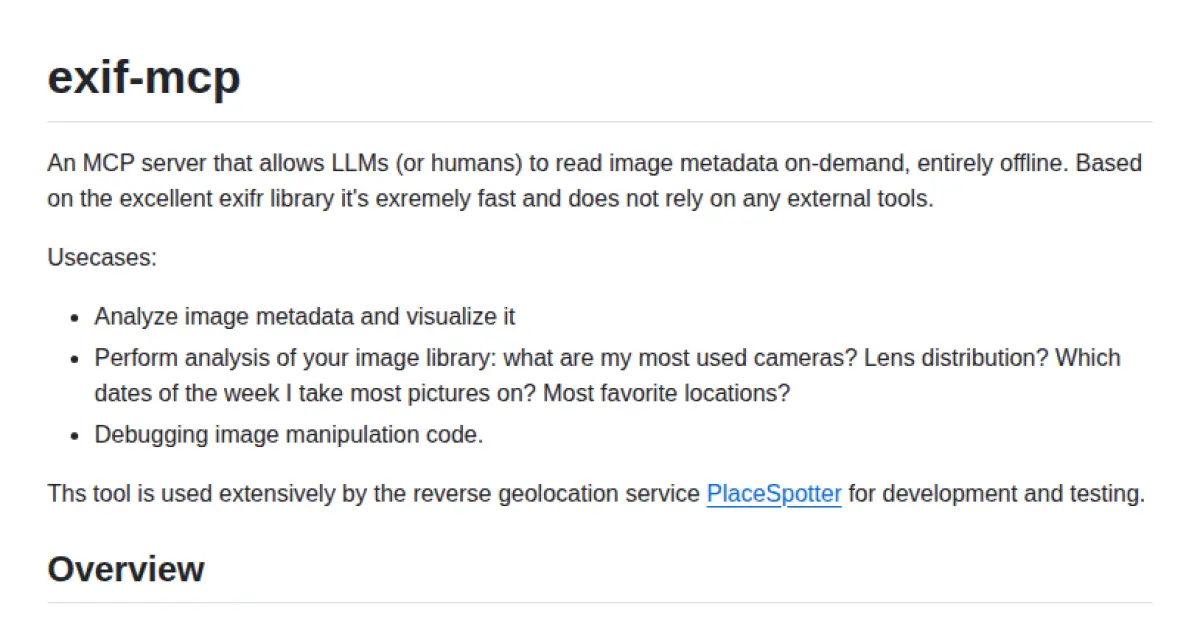Click the exif-mcp page title
The height and width of the screenshot is (630, 1200).
[144, 77]
